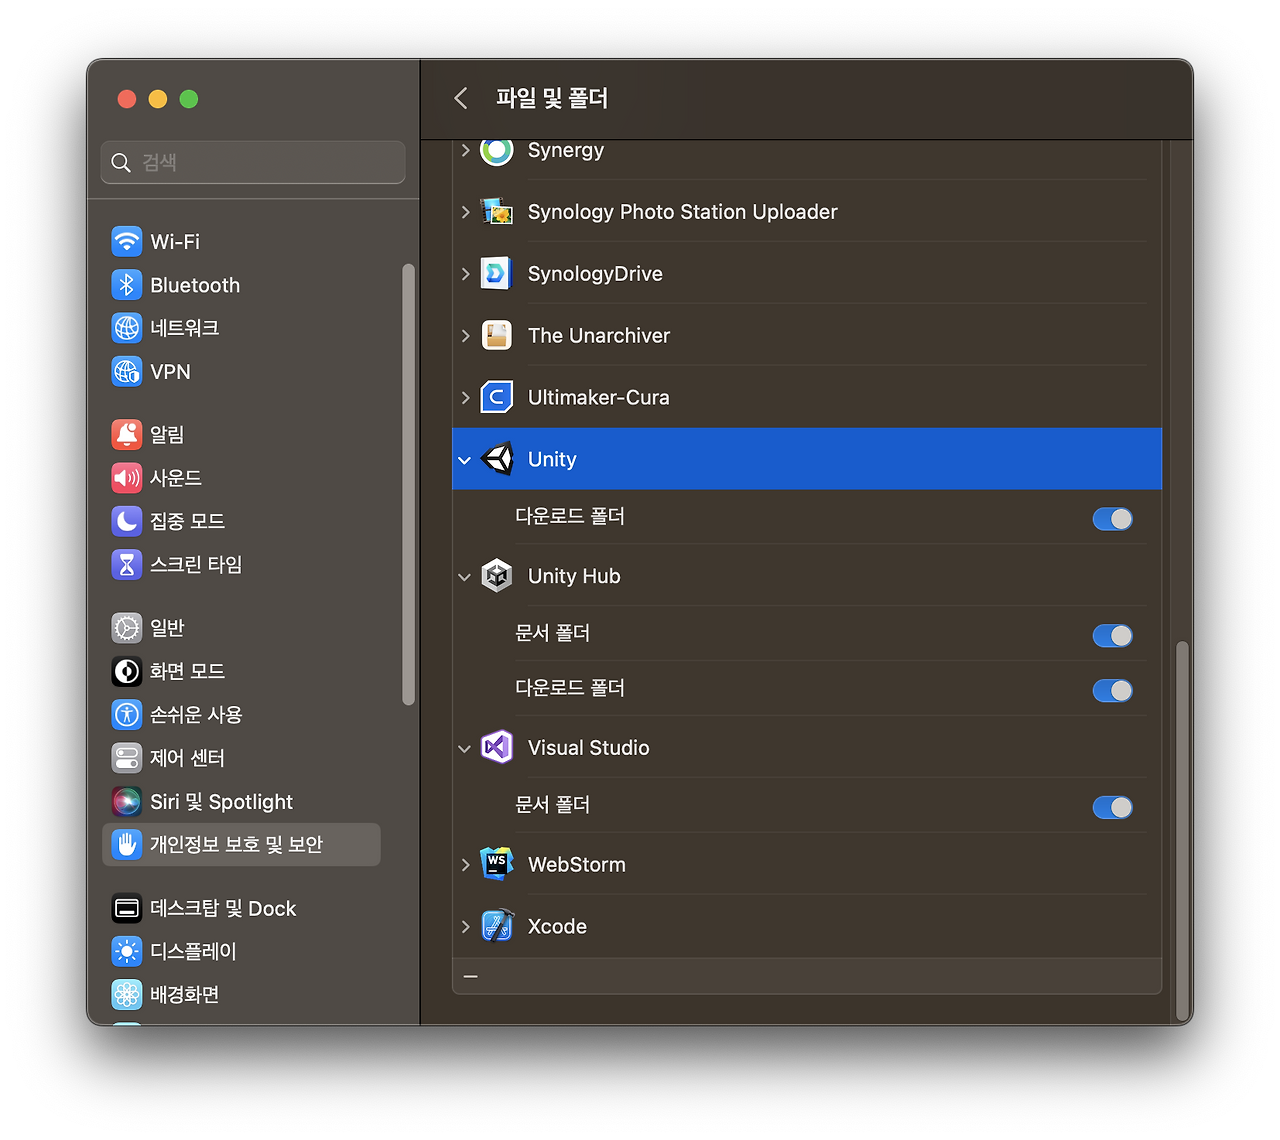This screenshot has width=1280, height=1140.
Task: Click the 디스플레이 sun icon
Action: point(127,951)
